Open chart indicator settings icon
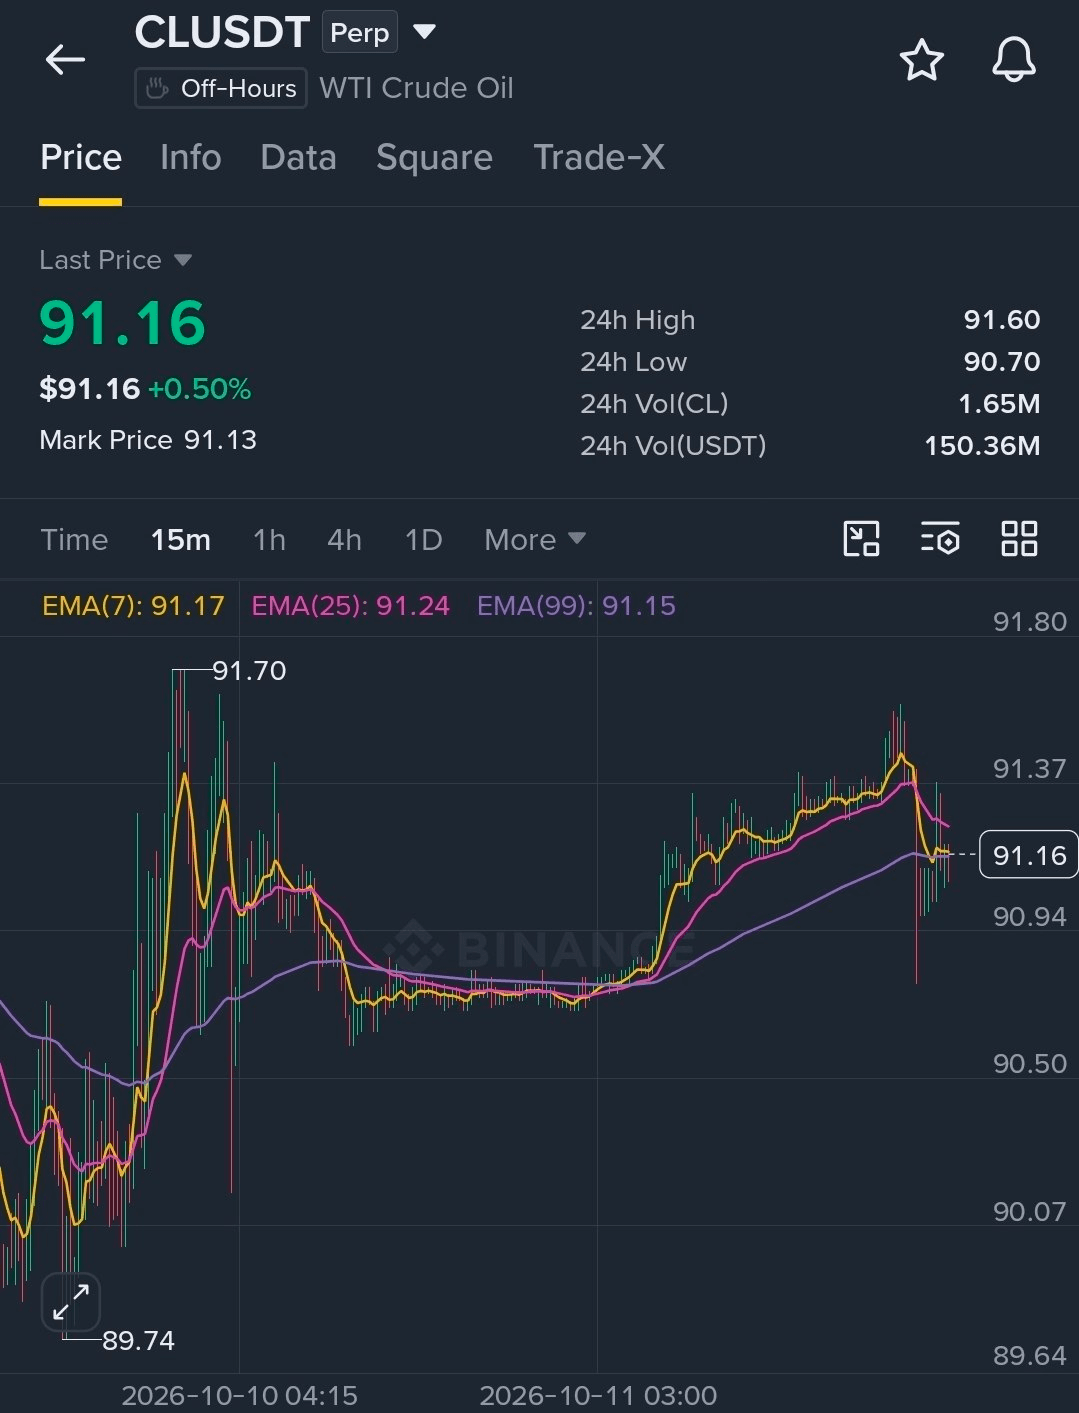The width and height of the screenshot is (1079, 1413). (x=940, y=539)
